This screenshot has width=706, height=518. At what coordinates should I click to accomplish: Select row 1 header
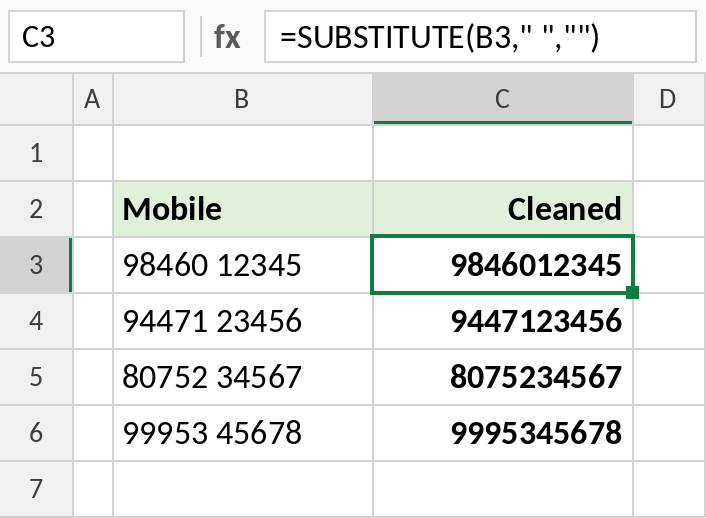36,153
